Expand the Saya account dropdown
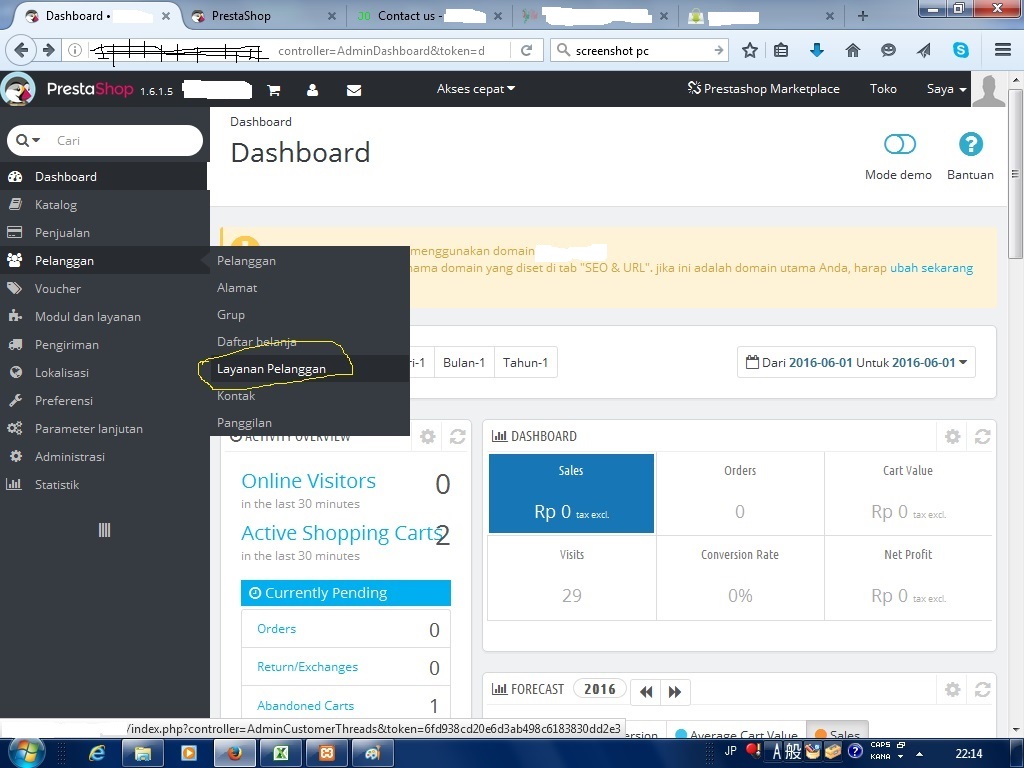This screenshot has width=1024, height=768. (x=946, y=89)
